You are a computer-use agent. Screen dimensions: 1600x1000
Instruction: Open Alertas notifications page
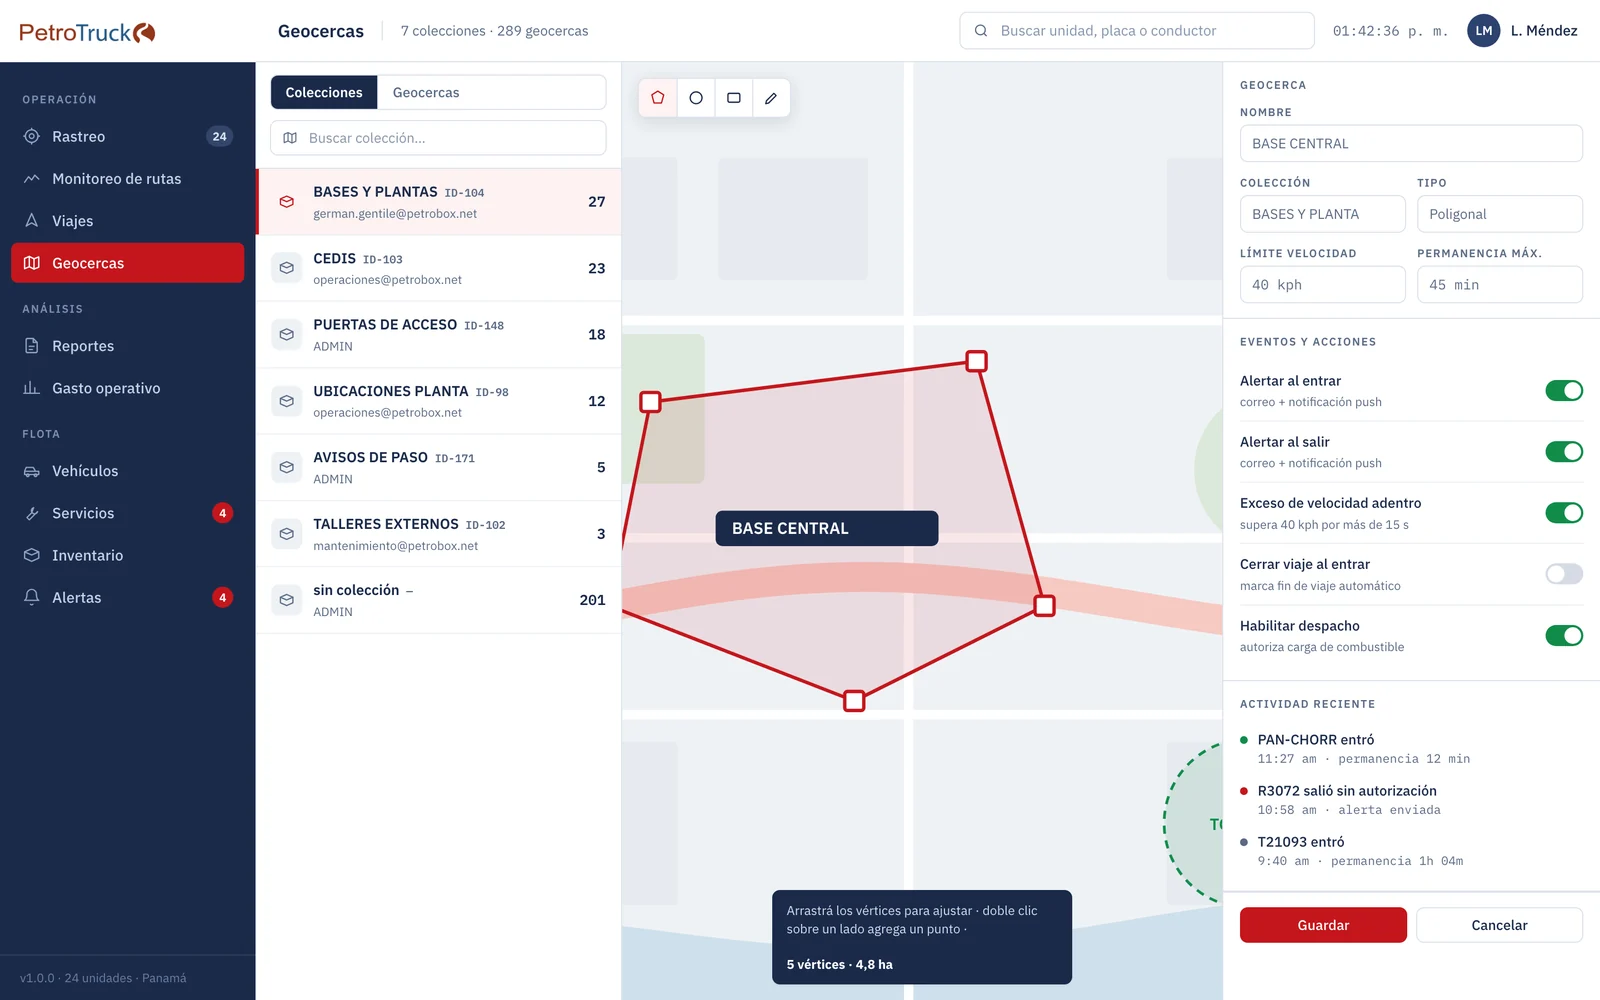128,597
